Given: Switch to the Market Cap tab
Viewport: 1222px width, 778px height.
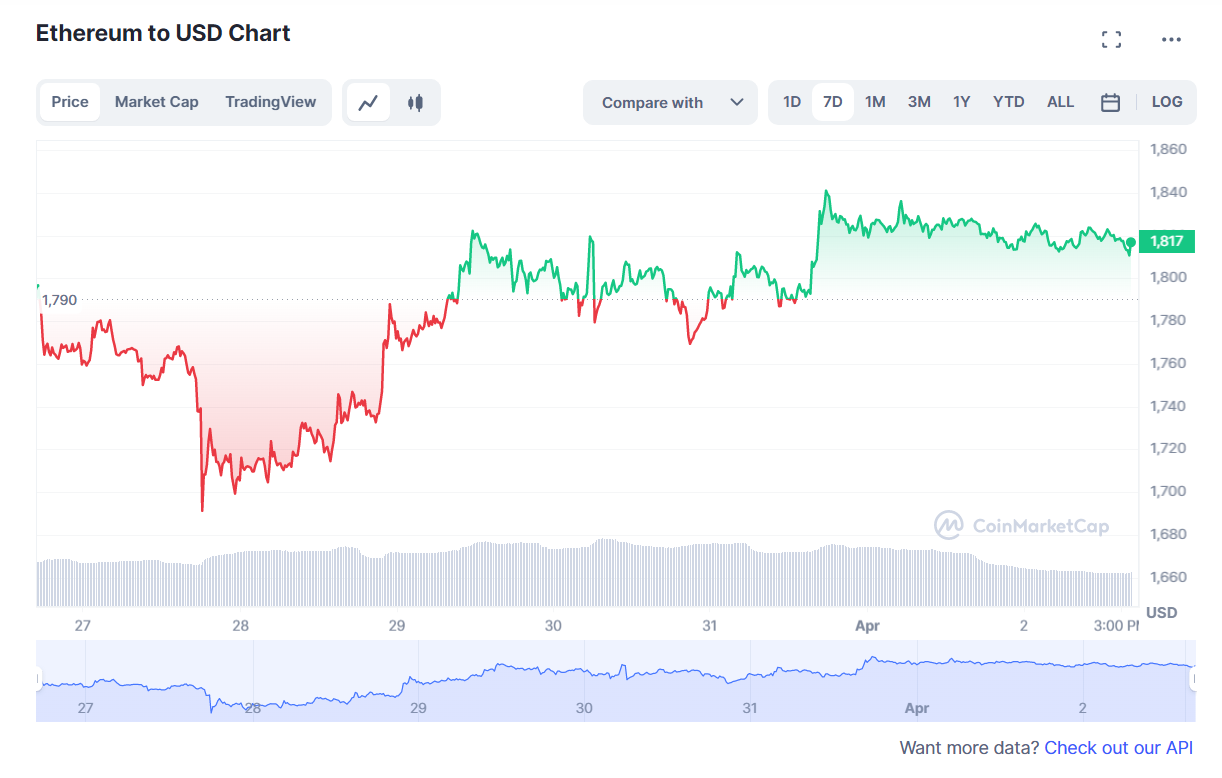Looking at the screenshot, I should [x=156, y=102].
